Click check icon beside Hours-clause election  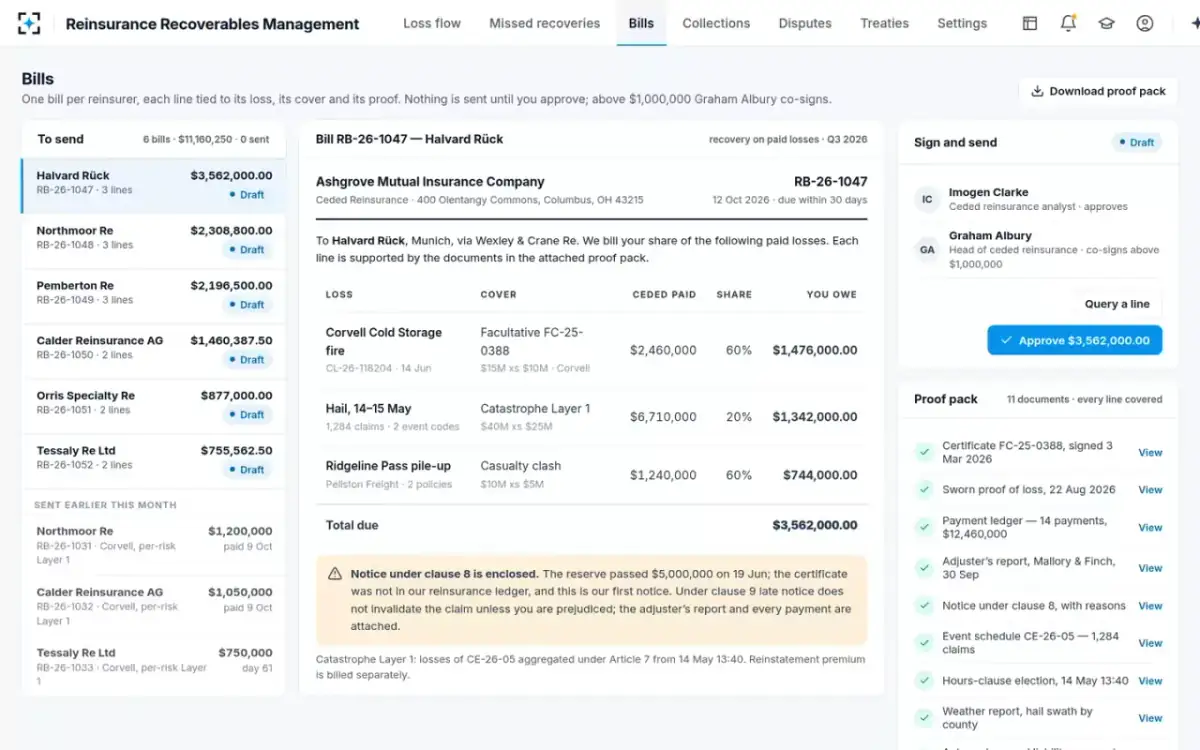click(x=924, y=681)
